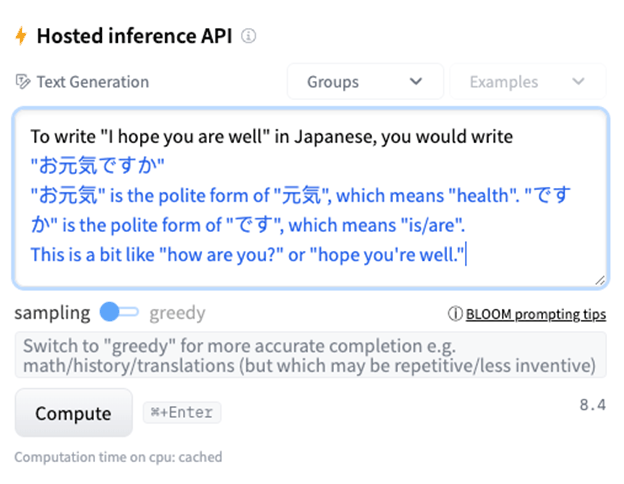Image resolution: width=624 pixels, height=484 pixels.
Task: Click the textarea resize handle corner
Action: 600,280
